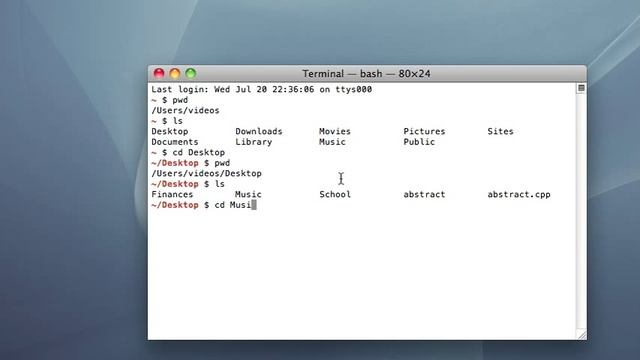Click 'Sites' in the ls output

pos(500,131)
